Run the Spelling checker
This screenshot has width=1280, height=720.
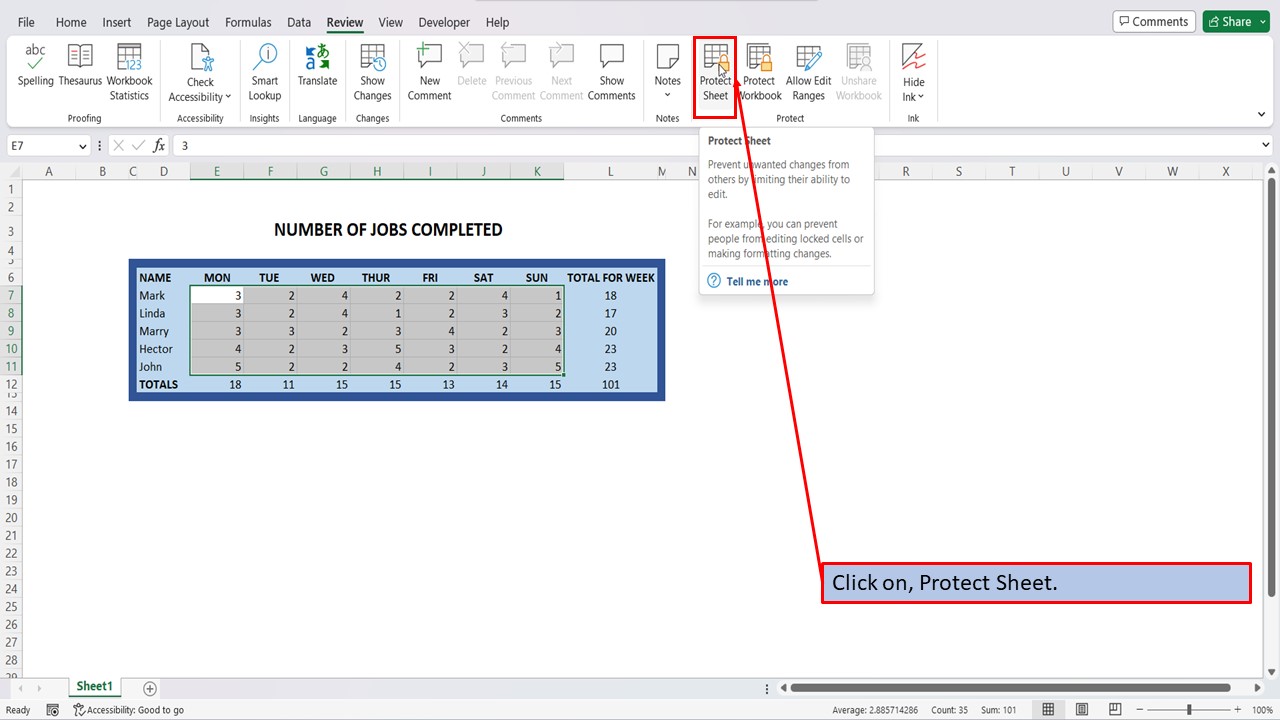click(35, 68)
